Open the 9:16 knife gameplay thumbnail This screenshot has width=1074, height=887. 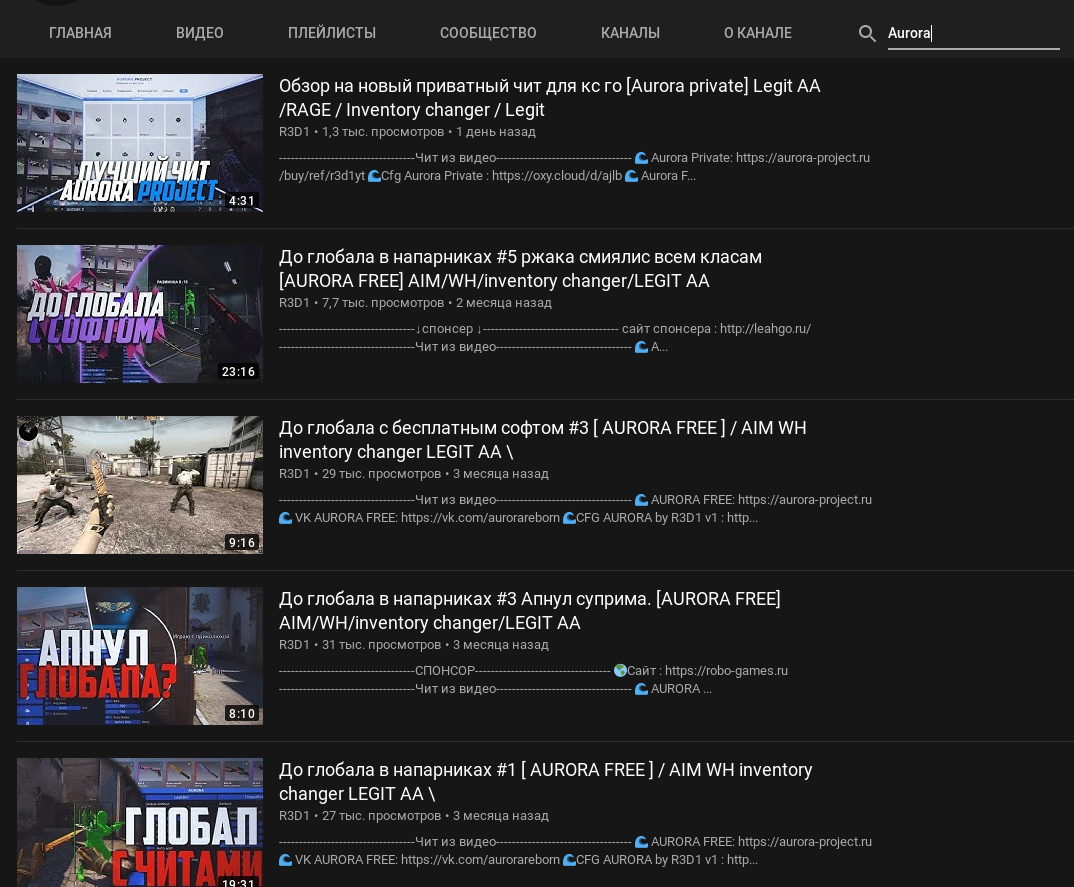click(140, 485)
